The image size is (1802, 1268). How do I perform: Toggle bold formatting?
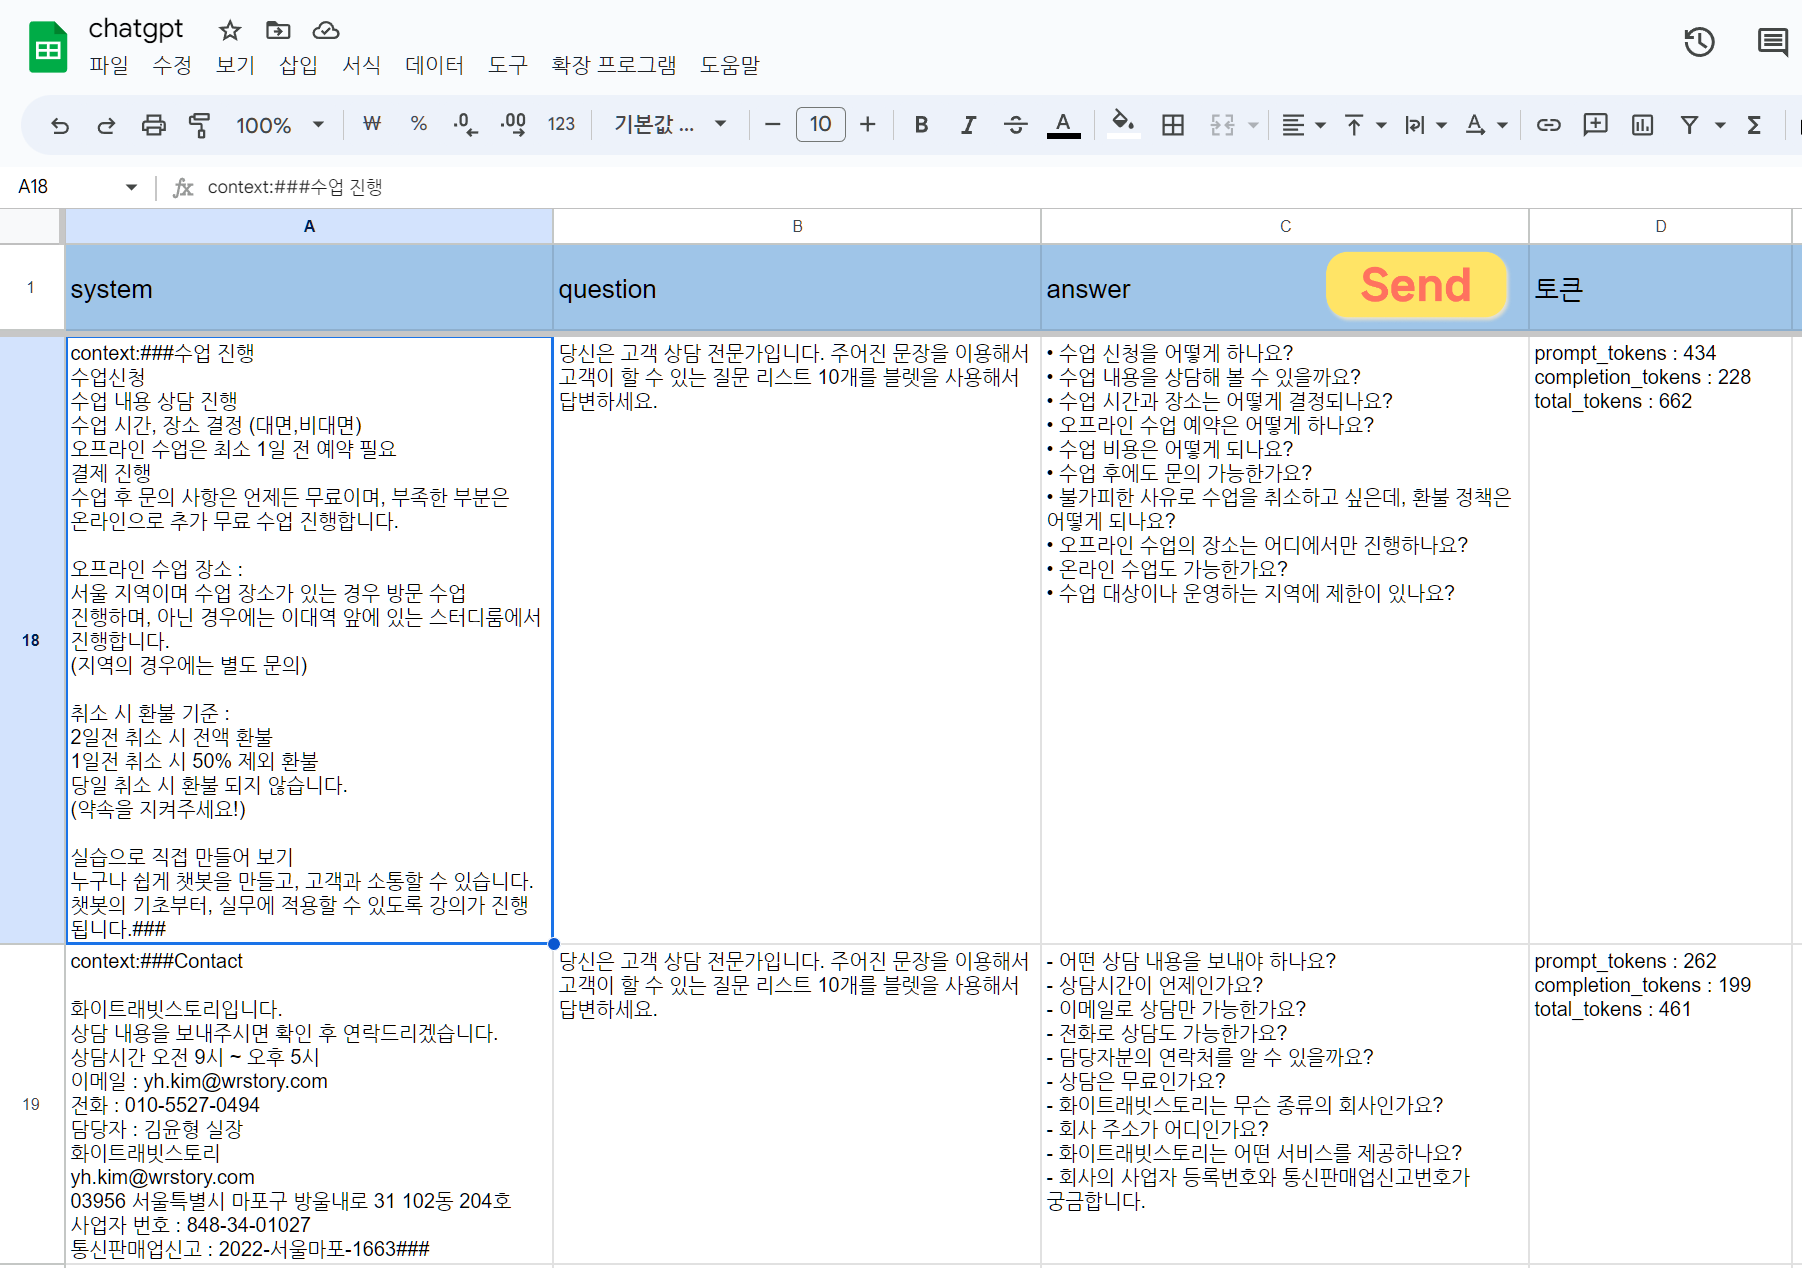[920, 125]
